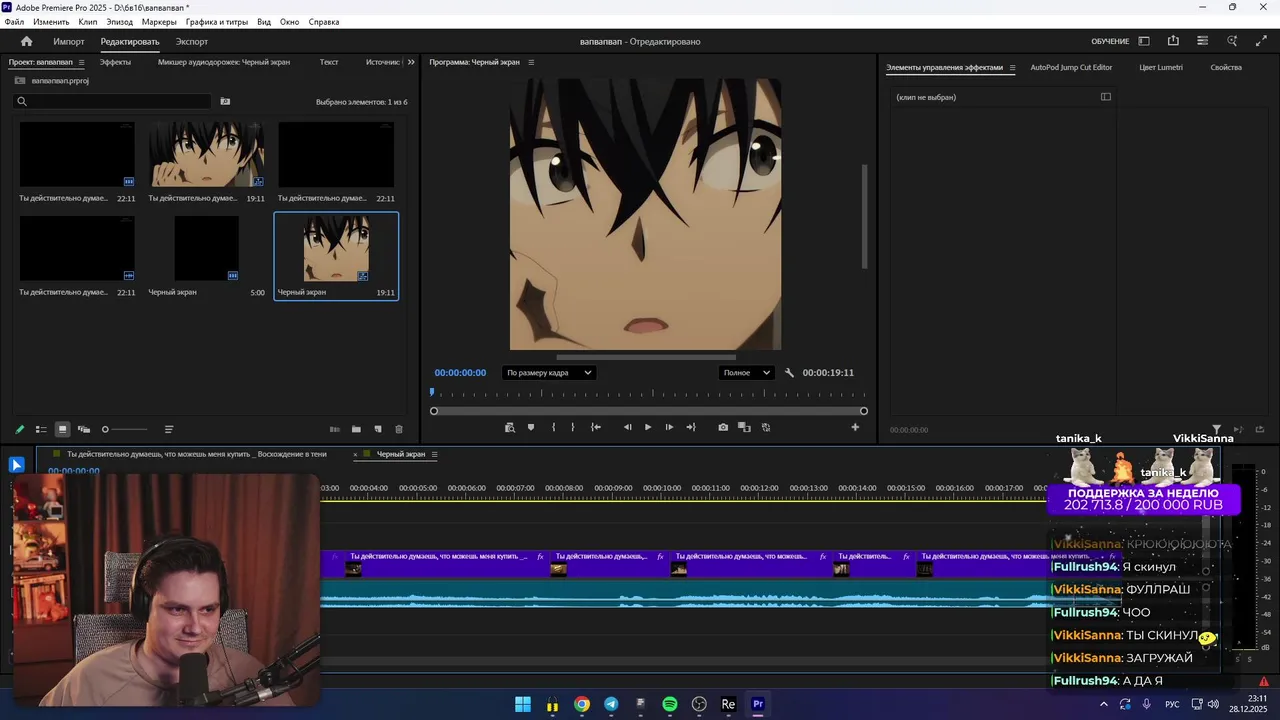Open Spotify from the taskbar

[670, 704]
